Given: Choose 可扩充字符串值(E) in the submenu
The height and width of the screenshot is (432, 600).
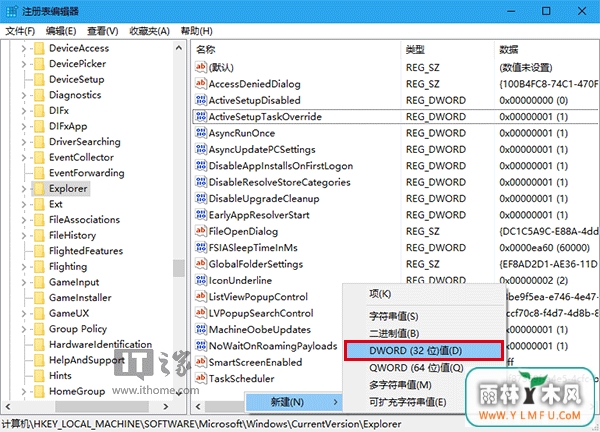Looking at the screenshot, I should pyautogui.click(x=424, y=402).
